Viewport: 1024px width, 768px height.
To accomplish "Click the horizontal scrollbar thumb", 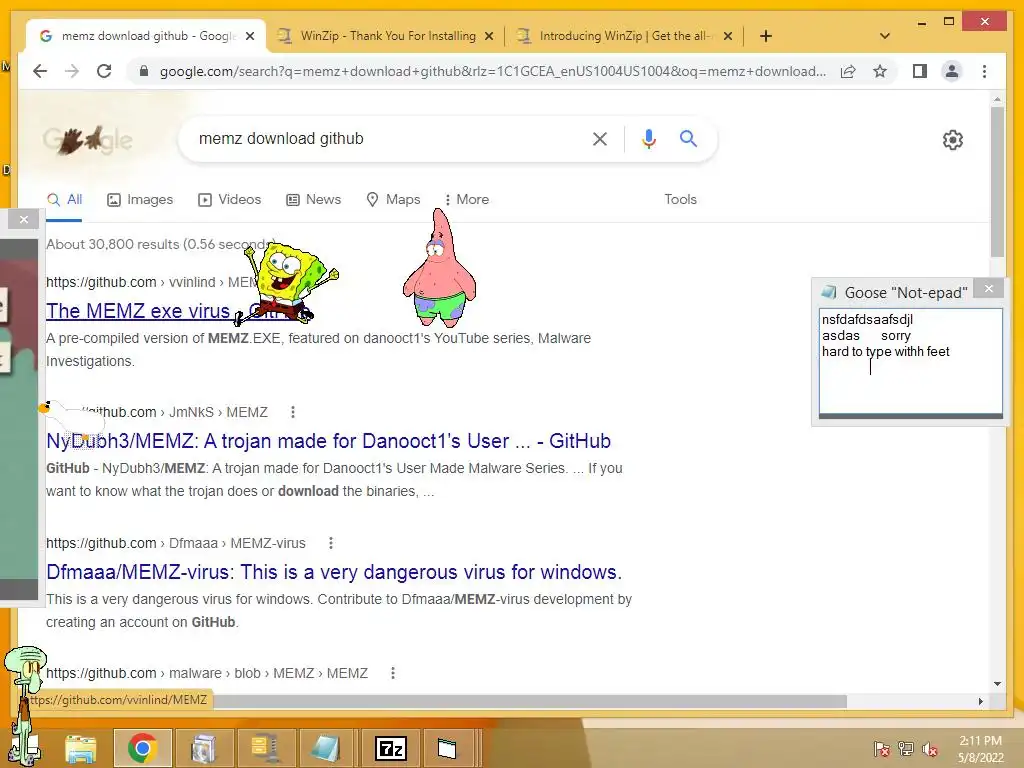I will (x=530, y=701).
